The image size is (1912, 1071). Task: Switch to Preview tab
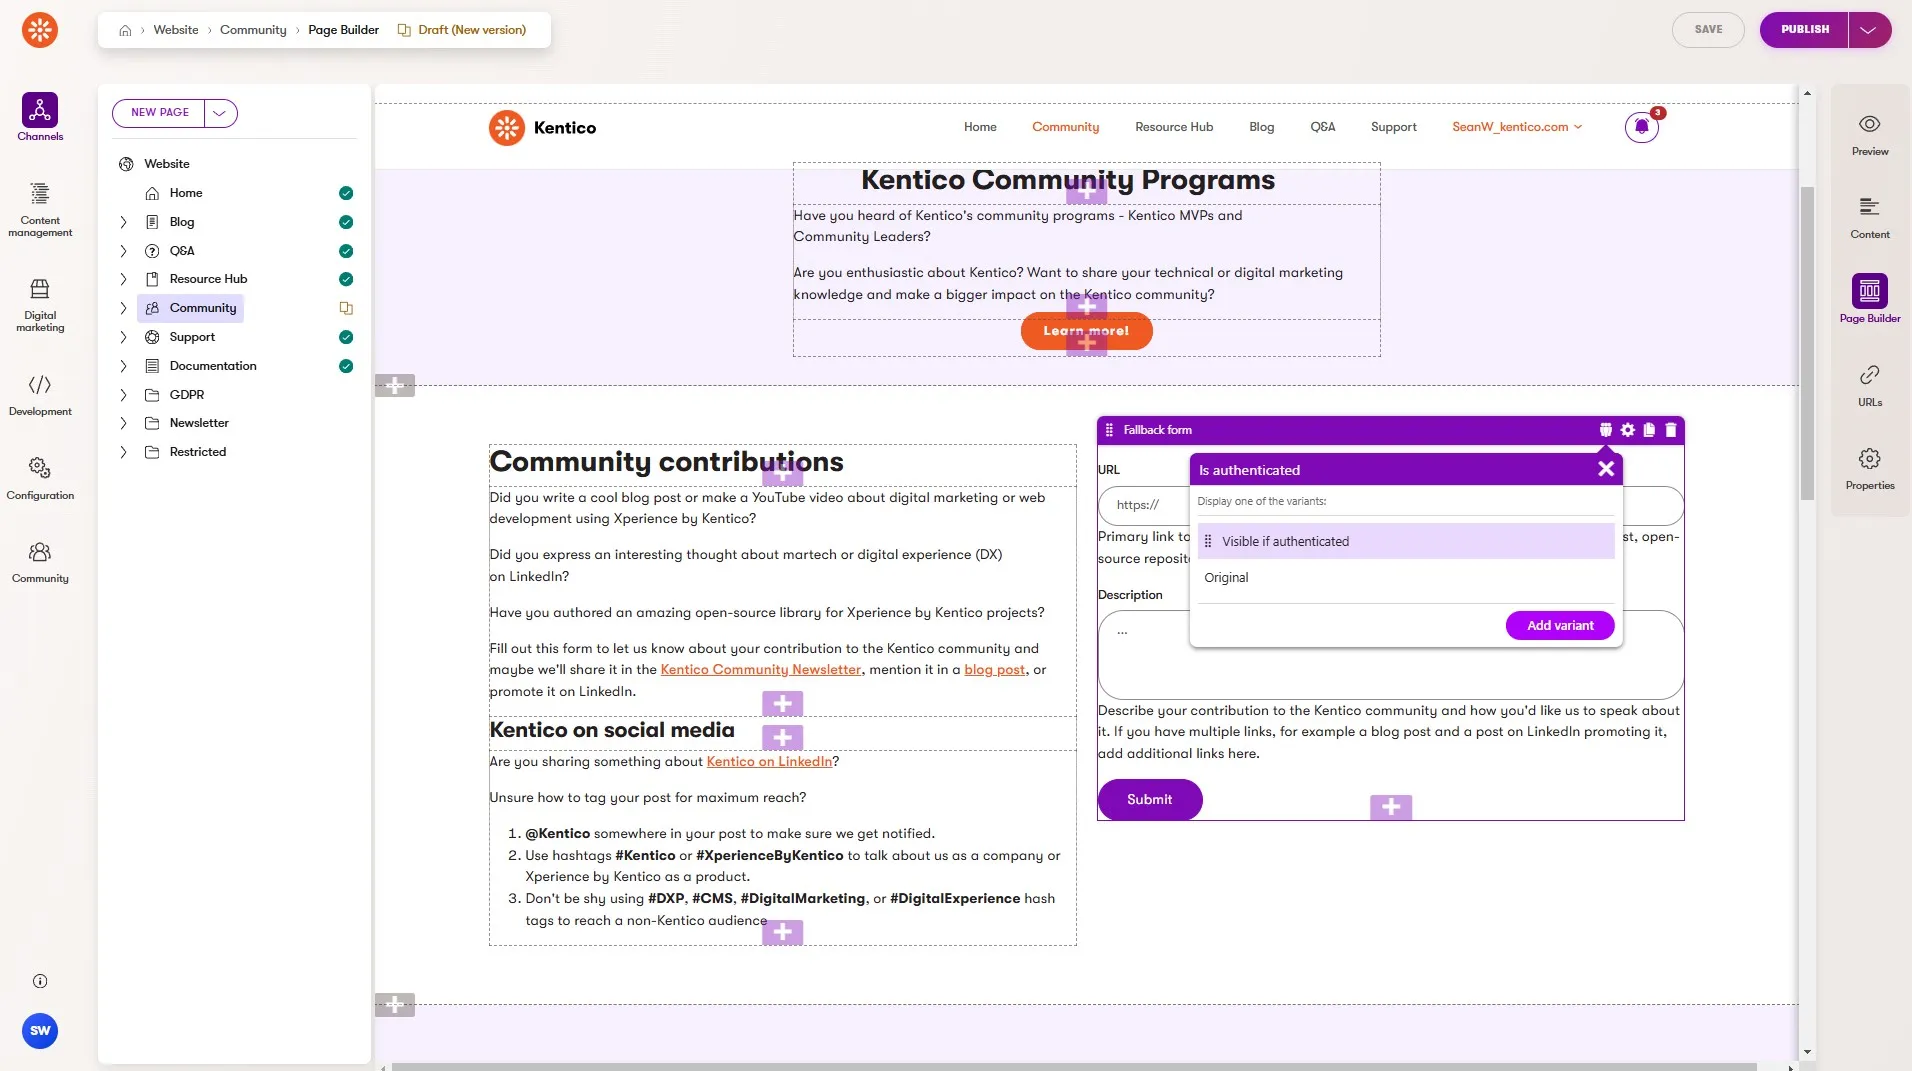point(1869,135)
